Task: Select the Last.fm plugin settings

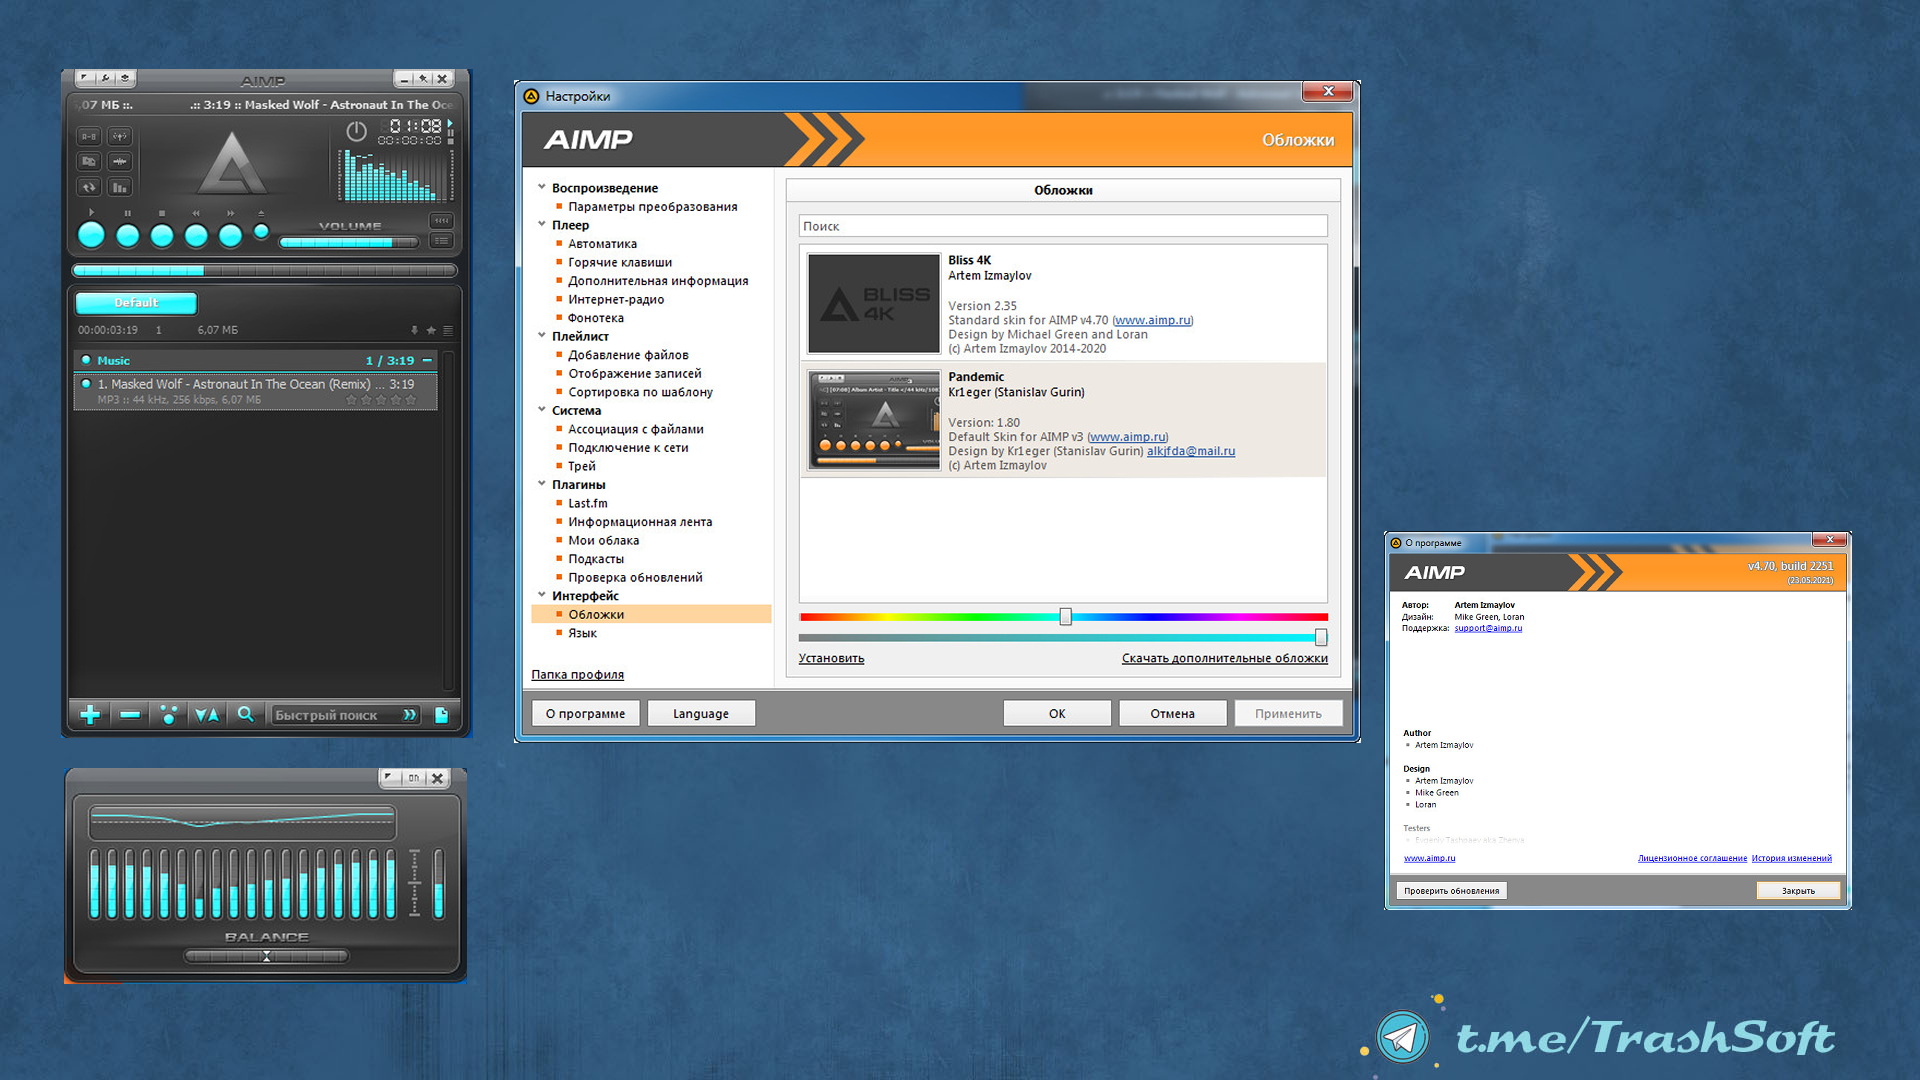Action: pyautogui.click(x=588, y=504)
